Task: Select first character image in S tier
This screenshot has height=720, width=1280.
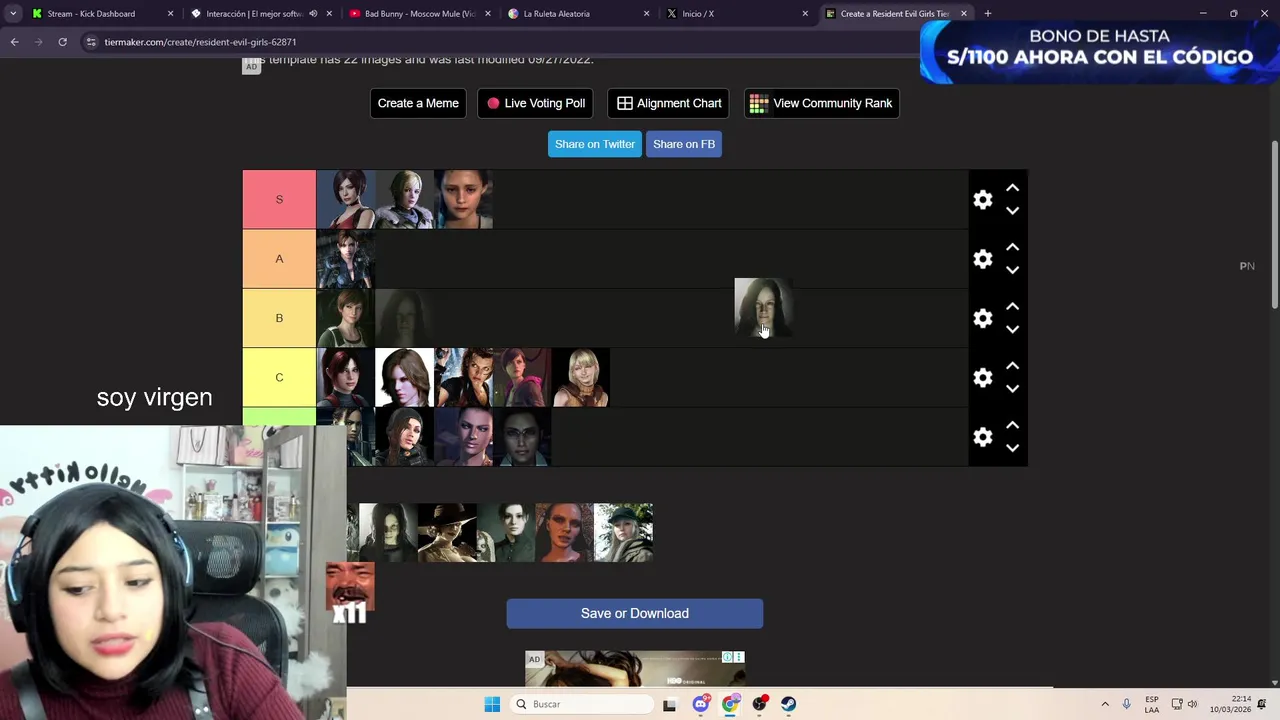Action: pyautogui.click(x=346, y=200)
